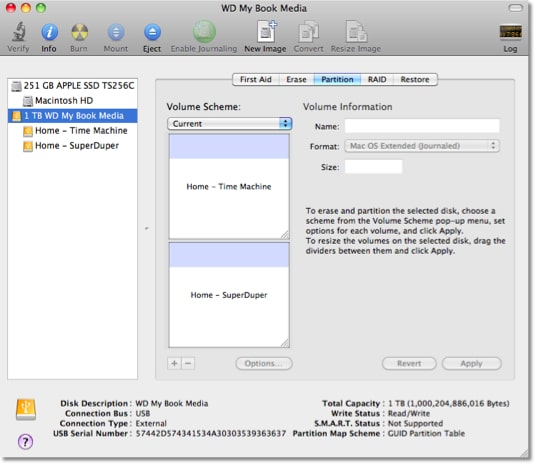Click the Resize Image icon
This screenshot has width=535, height=464.
[x=356, y=32]
